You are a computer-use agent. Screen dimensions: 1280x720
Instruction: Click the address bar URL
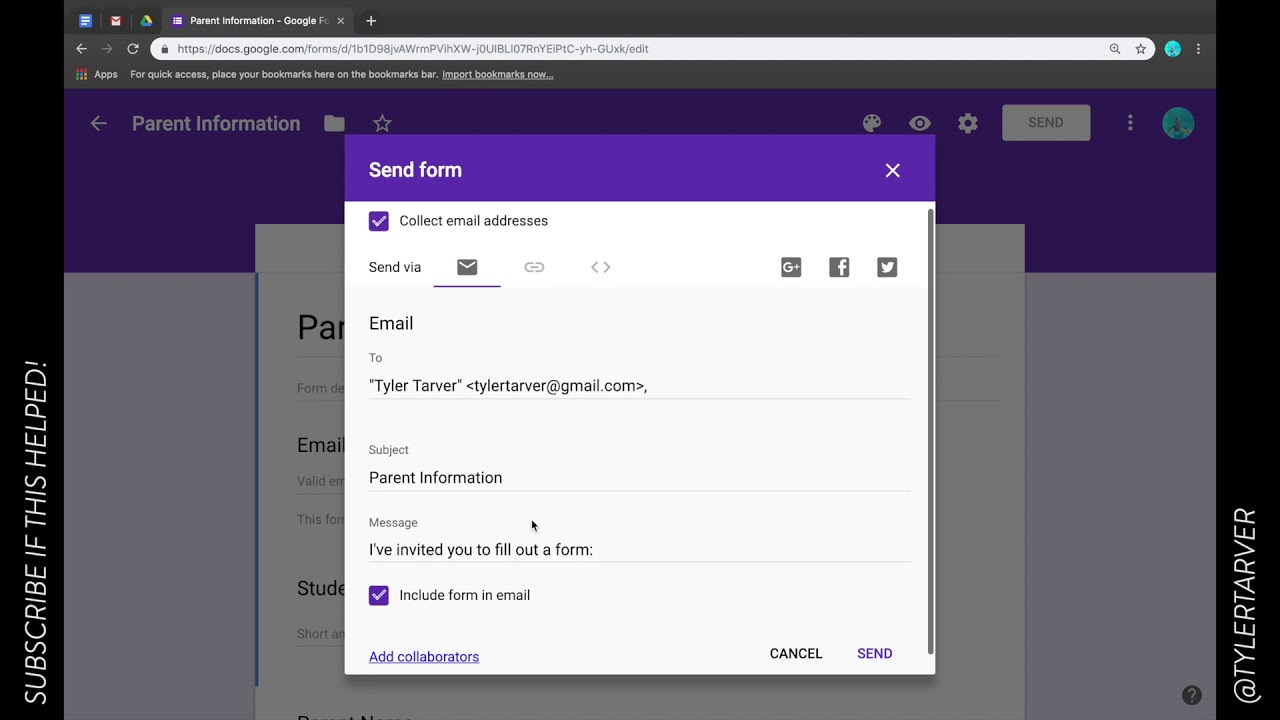(413, 48)
